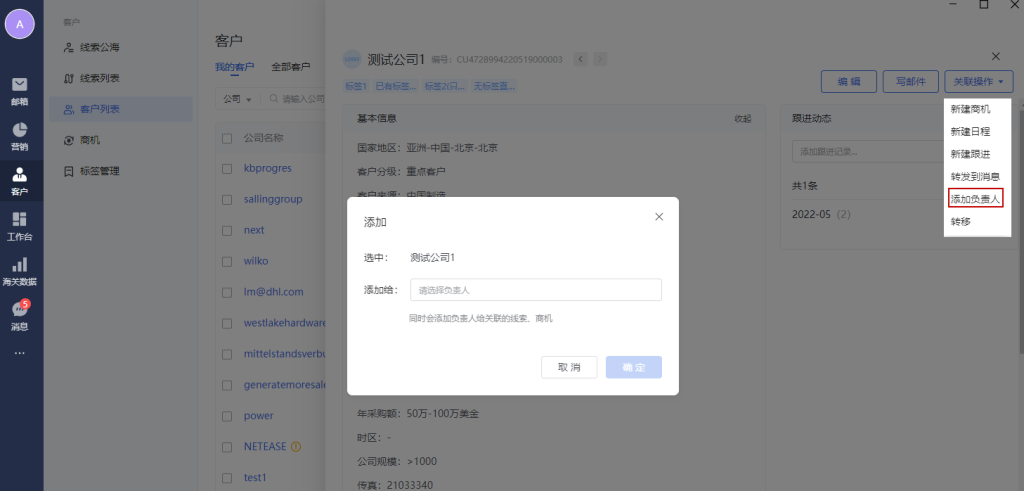The image size is (1024, 491).
Task: Click the 取消 button in dialog
Action: (x=569, y=367)
